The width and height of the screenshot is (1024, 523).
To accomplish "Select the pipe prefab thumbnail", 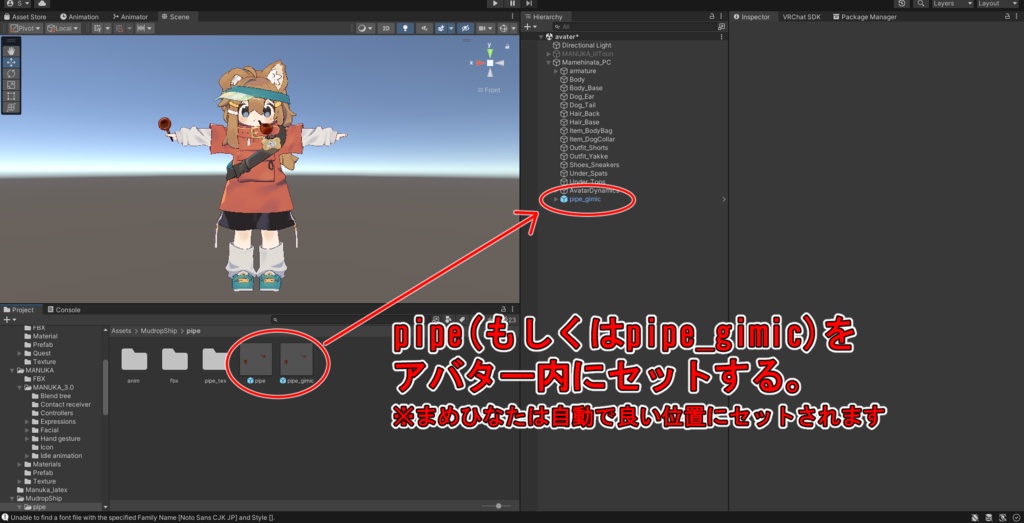I will 256,359.
